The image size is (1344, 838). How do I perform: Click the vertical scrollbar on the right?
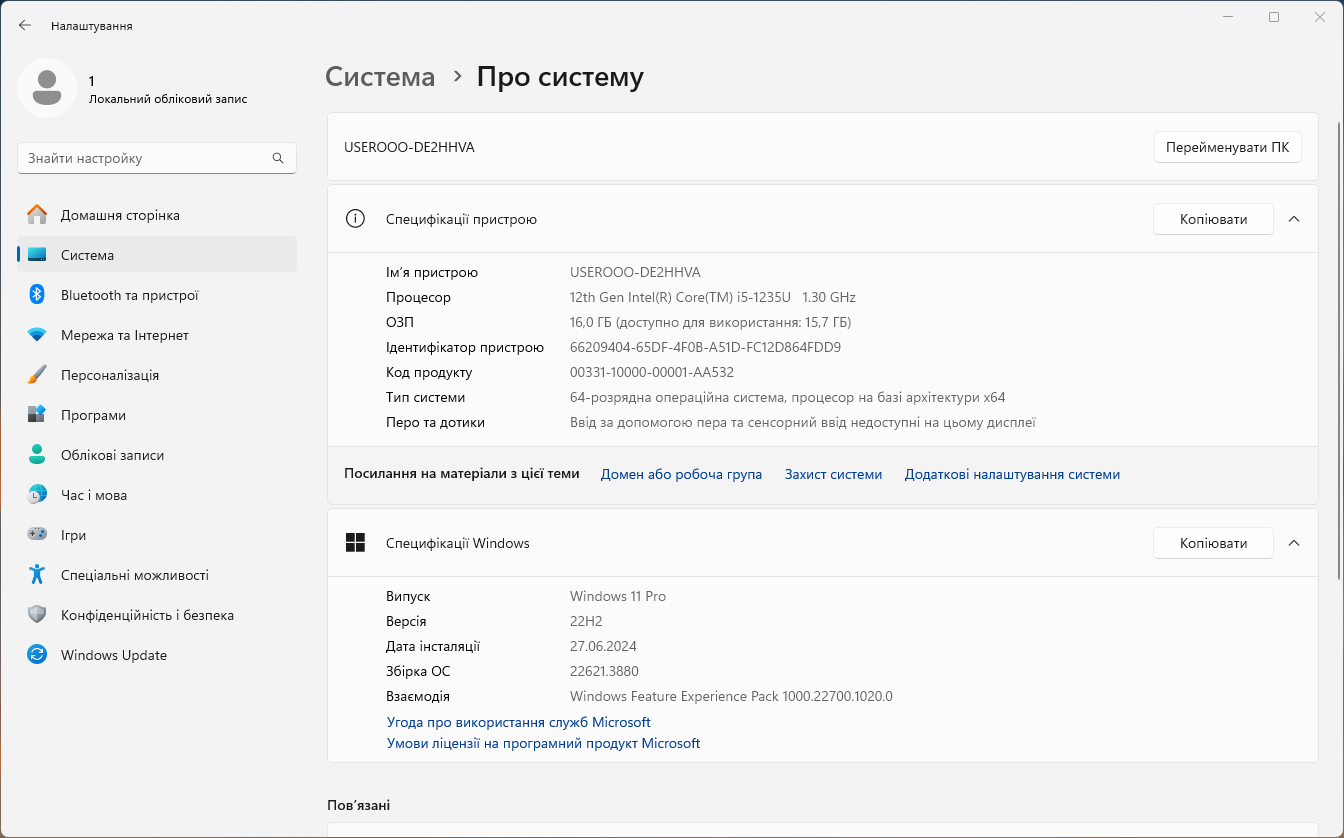tap(1339, 350)
